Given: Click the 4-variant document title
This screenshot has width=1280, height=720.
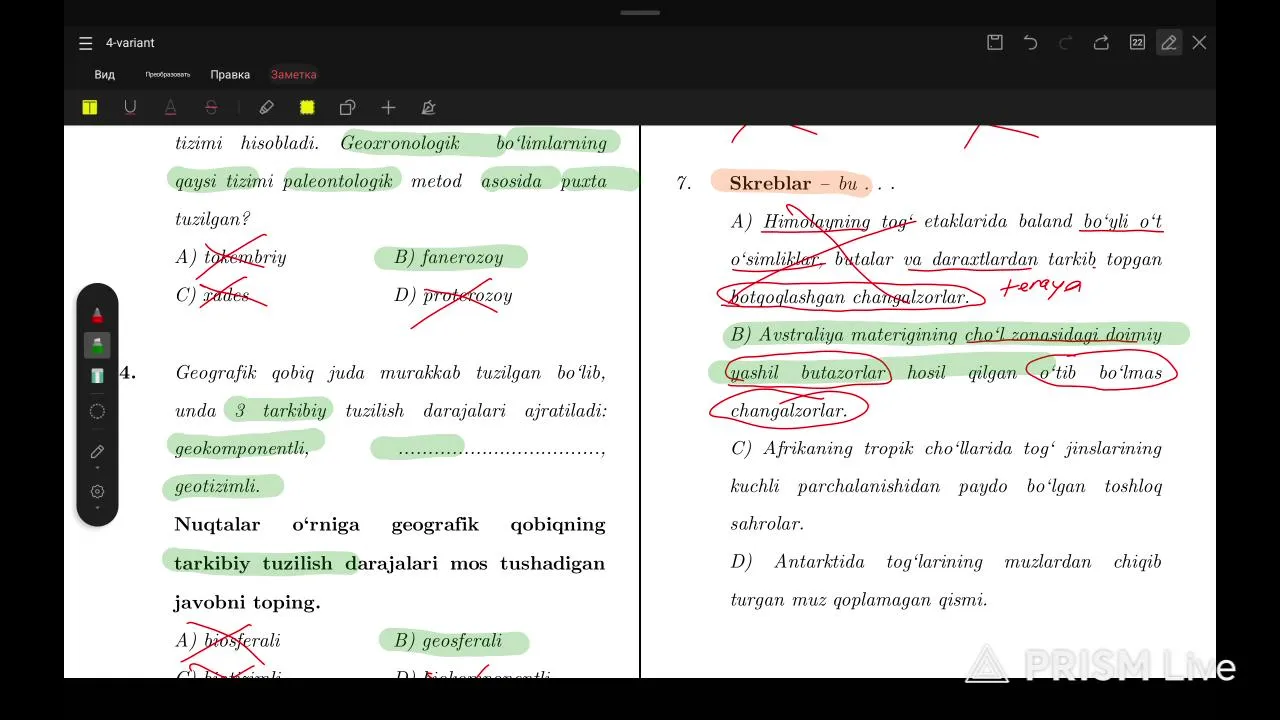Looking at the screenshot, I should click(130, 43).
